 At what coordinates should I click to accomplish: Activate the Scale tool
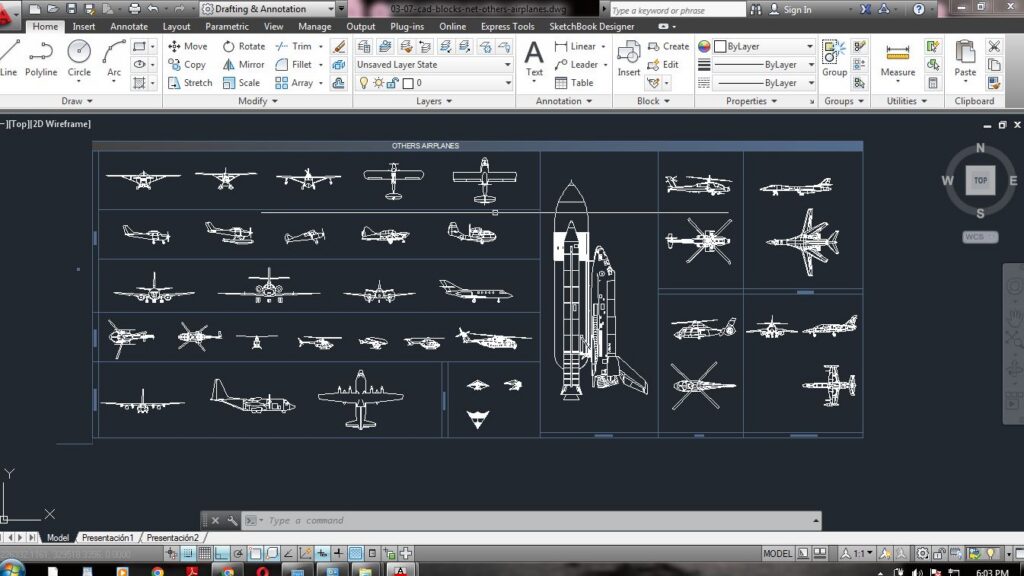coord(241,83)
